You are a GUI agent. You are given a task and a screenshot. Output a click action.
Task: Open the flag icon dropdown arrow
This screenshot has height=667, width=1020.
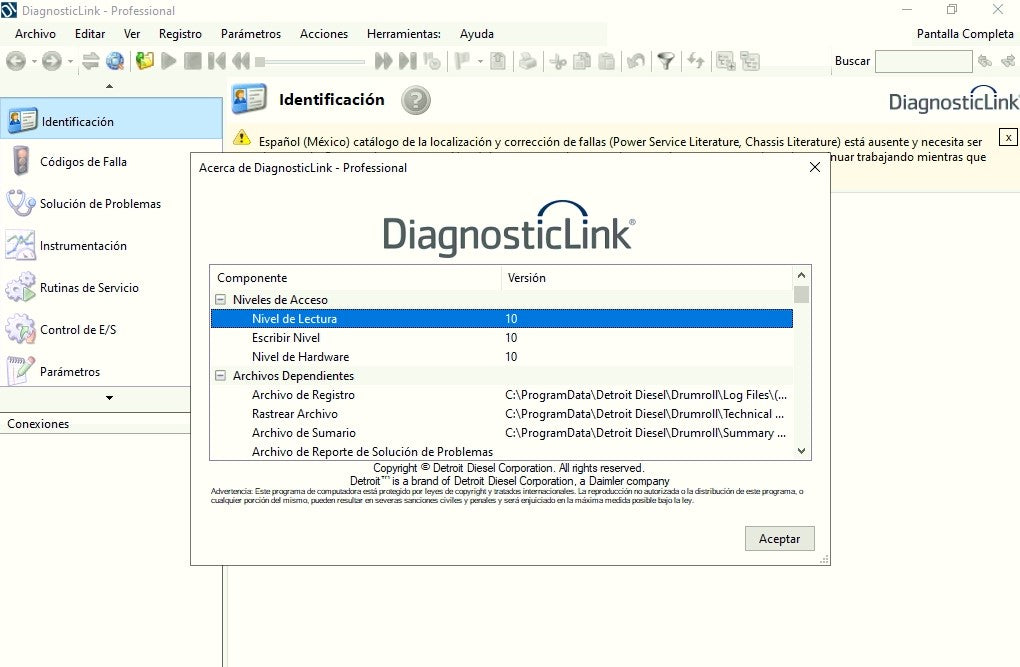[x=480, y=62]
